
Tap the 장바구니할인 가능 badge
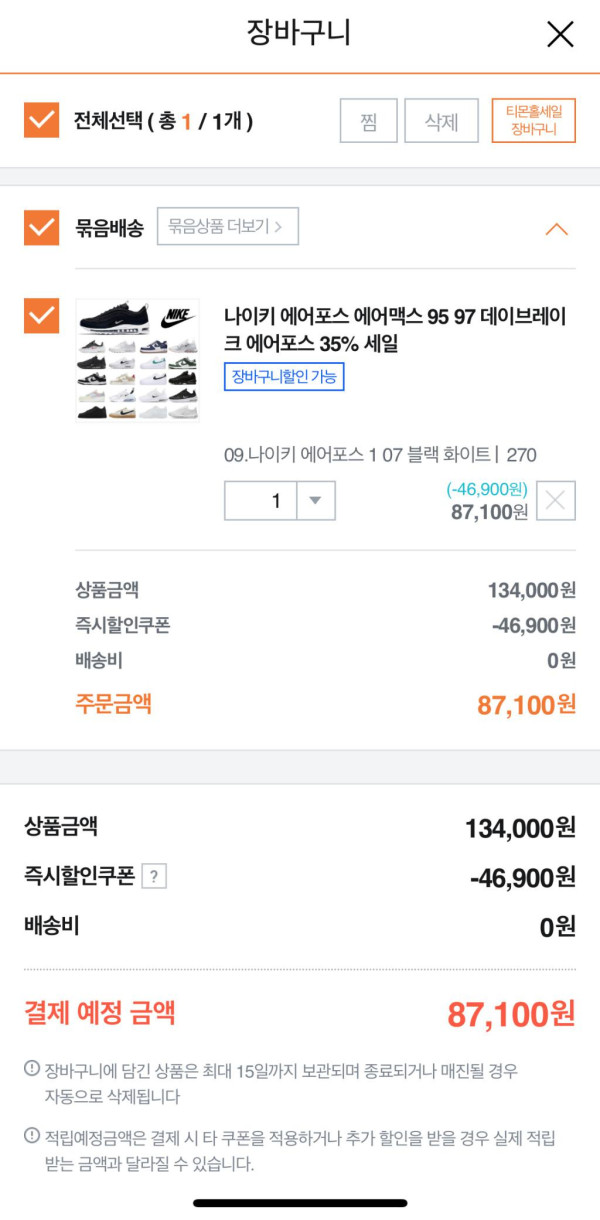284,377
